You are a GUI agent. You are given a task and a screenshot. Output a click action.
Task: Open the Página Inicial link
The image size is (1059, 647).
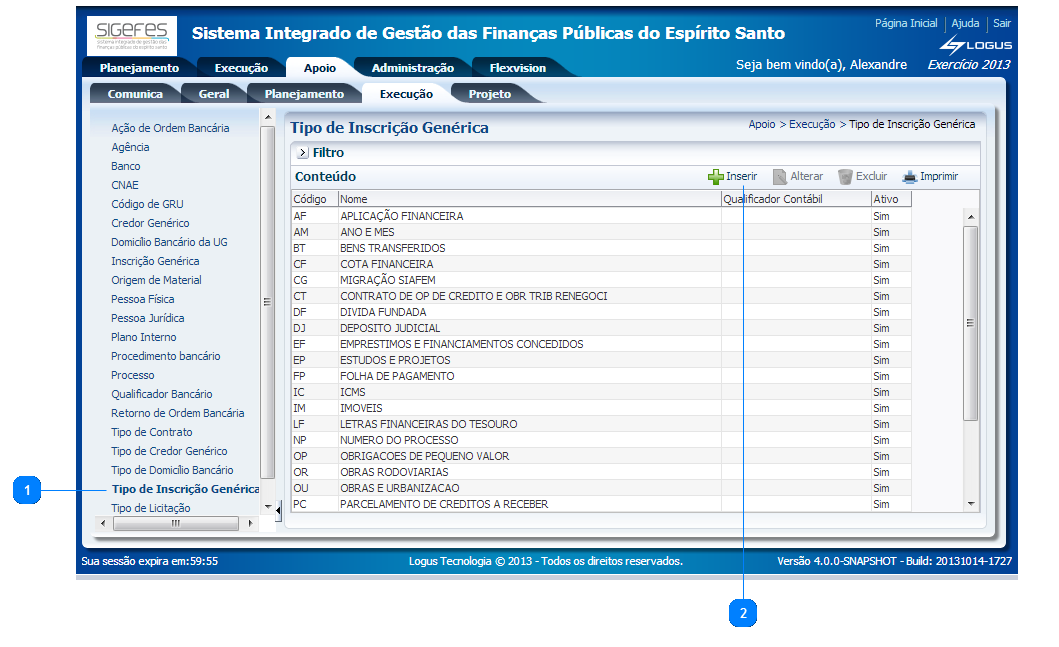(906, 23)
